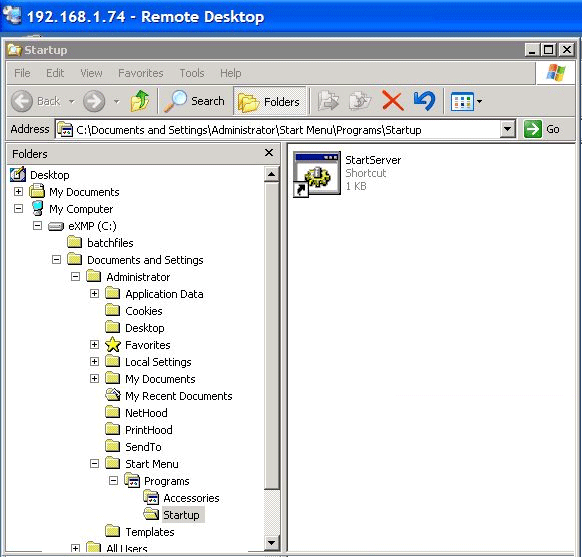Open the Favorites menu
The image size is (582, 557).
coord(141,73)
